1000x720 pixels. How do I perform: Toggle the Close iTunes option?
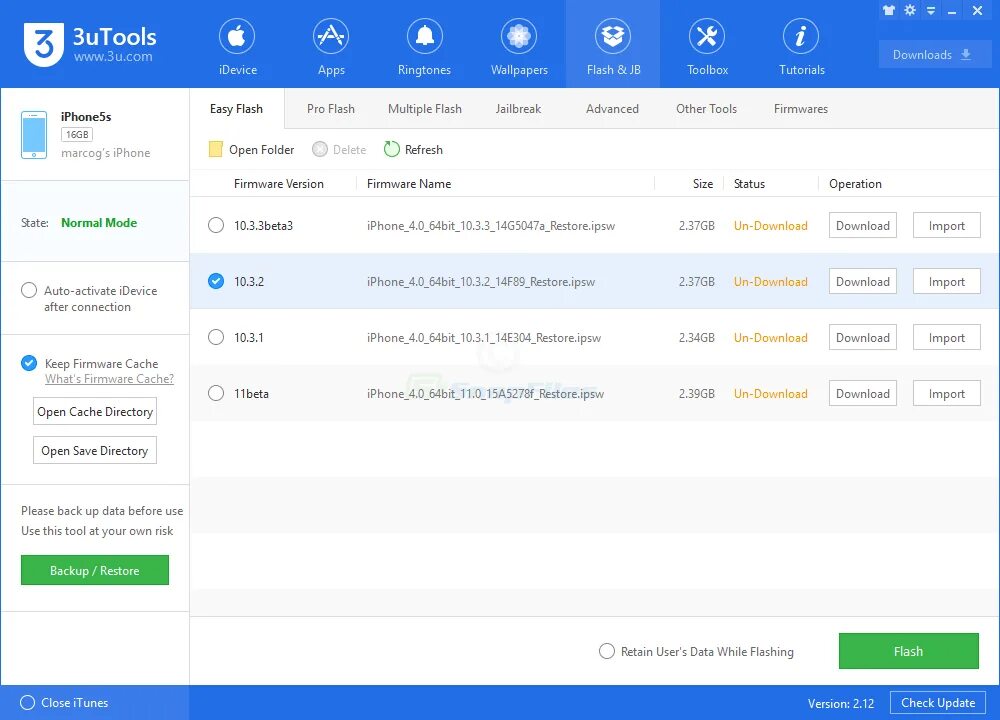[x=27, y=703]
